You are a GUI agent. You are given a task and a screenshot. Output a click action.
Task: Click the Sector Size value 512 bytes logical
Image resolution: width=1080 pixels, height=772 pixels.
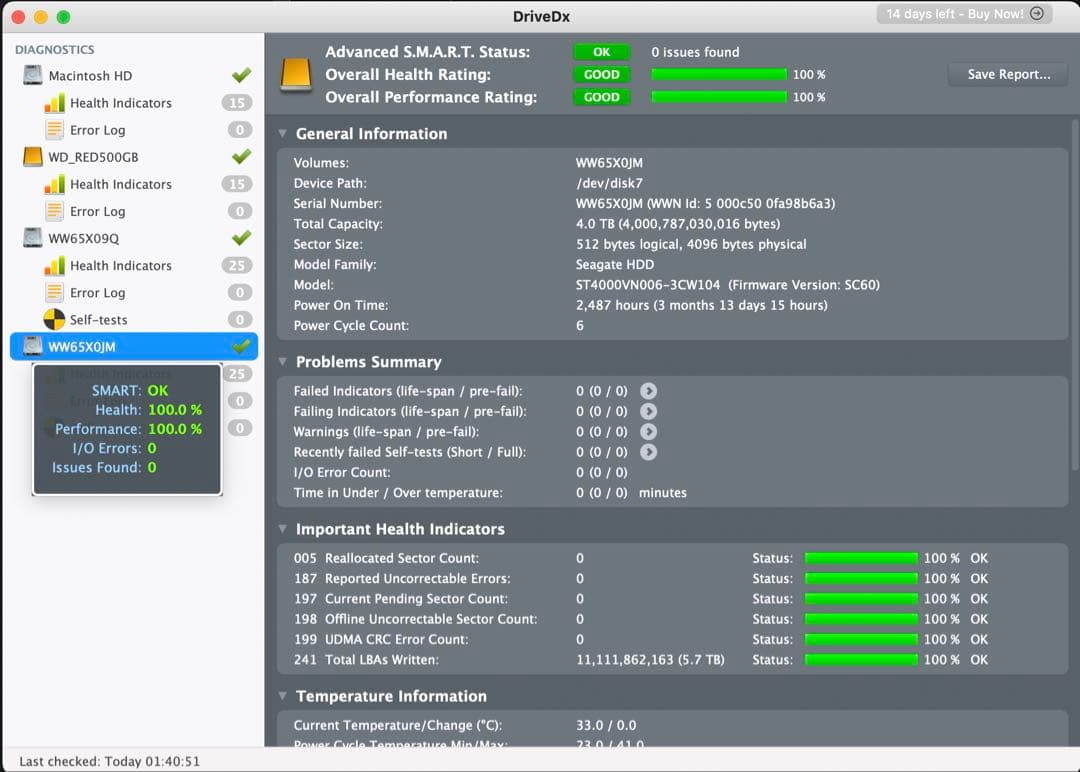(x=691, y=244)
